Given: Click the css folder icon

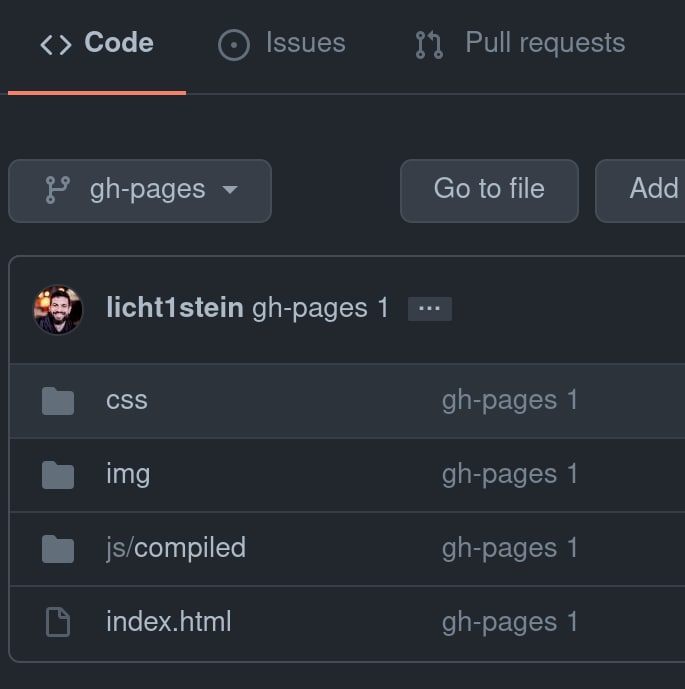Looking at the screenshot, I should pos(58,401).
